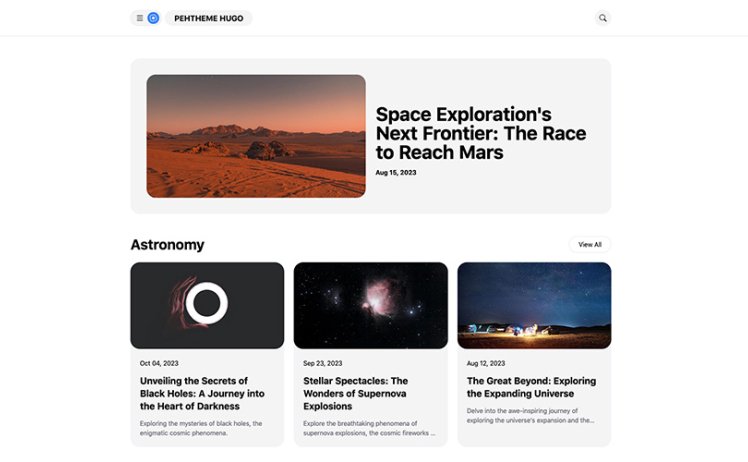
Task: Click the Aug 15, 2023 featured date
Action: click(x=396, y=173)
